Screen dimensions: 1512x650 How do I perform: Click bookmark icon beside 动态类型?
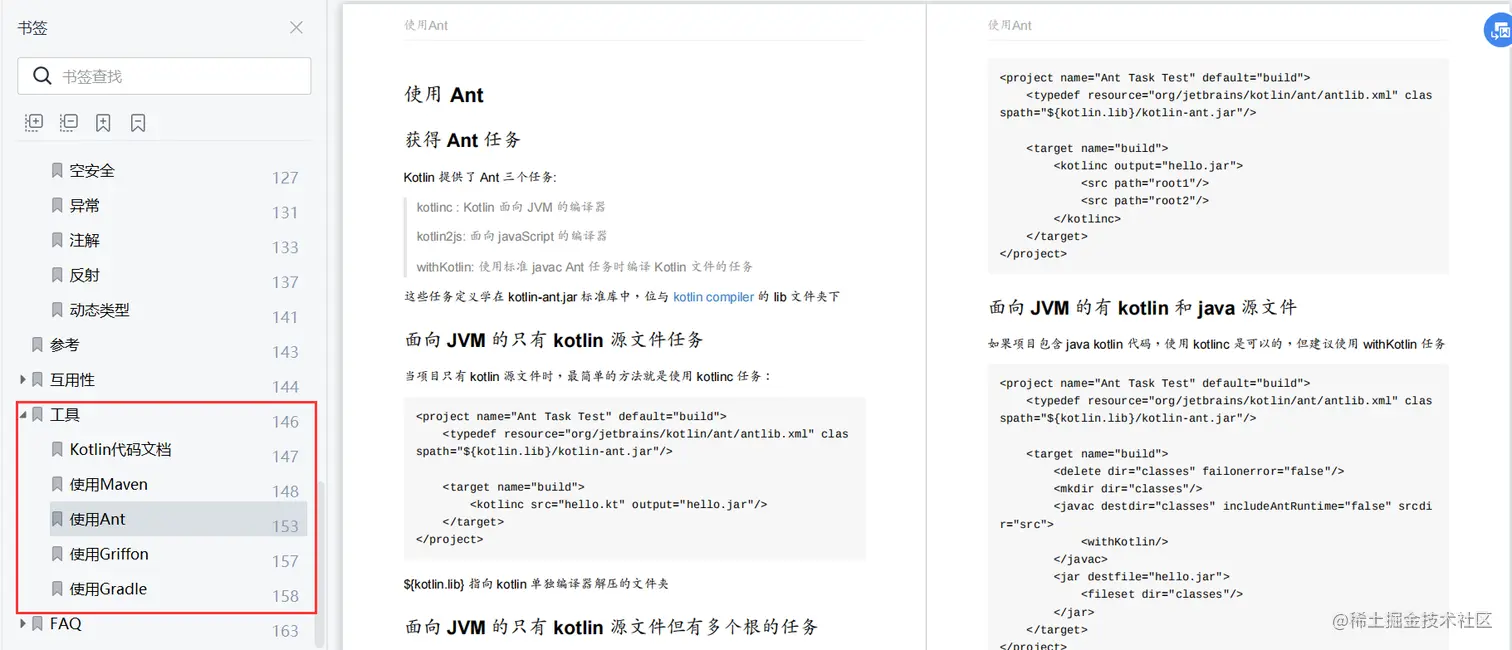[x=57, y=310]
